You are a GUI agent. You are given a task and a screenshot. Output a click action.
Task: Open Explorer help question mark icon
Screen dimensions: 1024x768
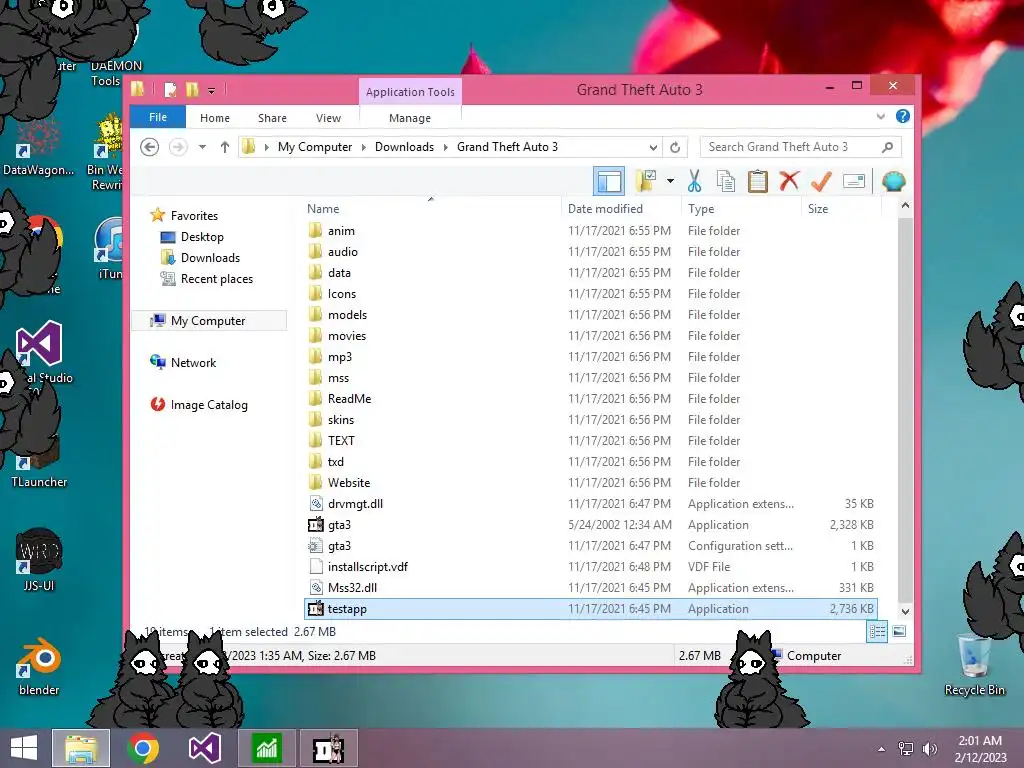pyautogui.click(x=903, y=116)
